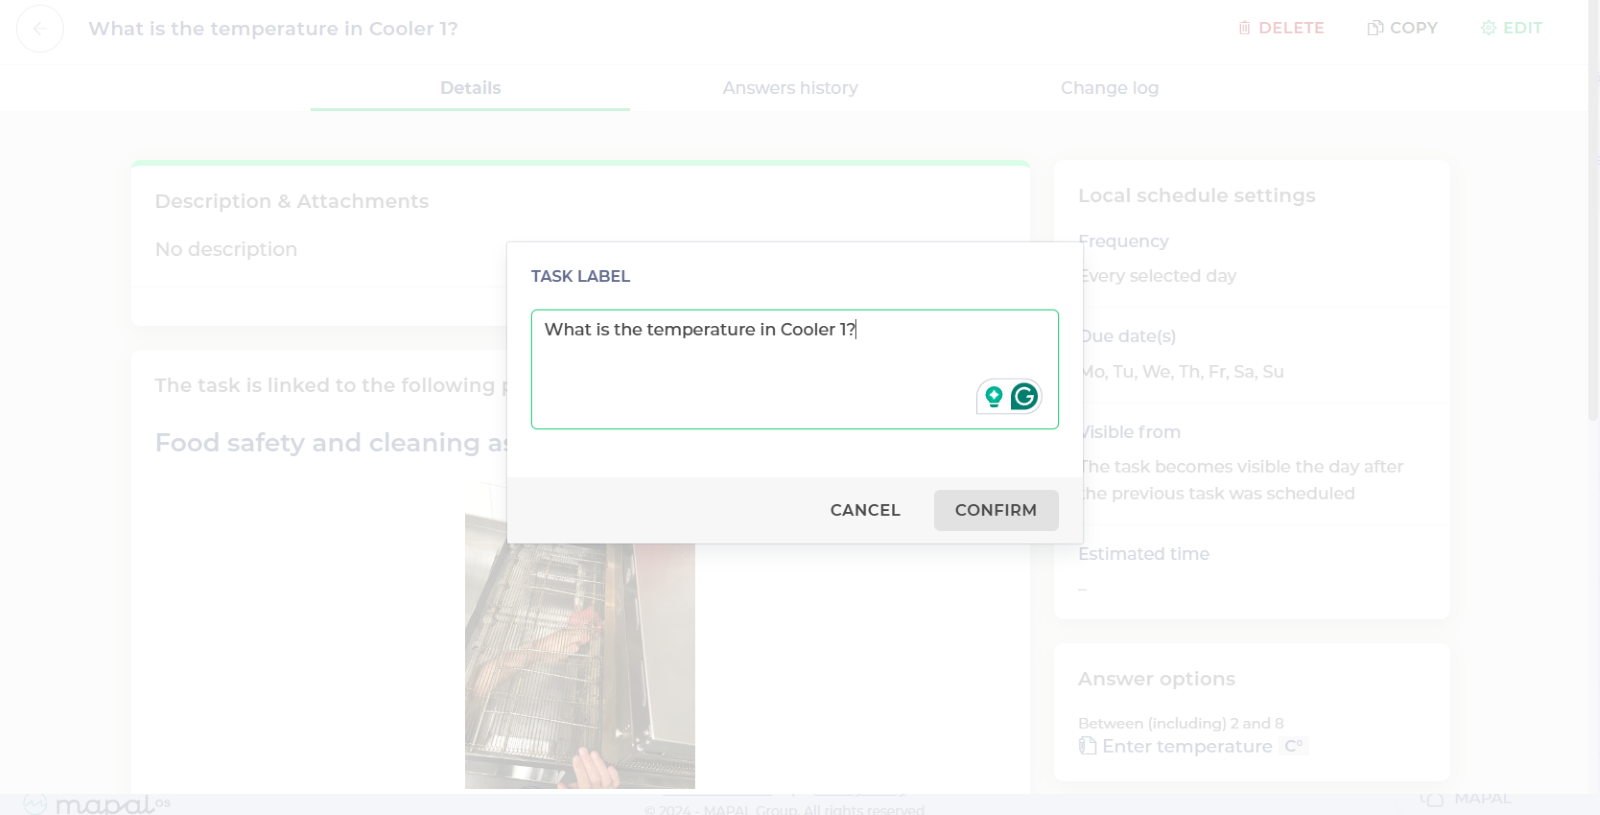
Task: Click the 'Local schedule settings' heading
Action: (x=1196, y=196)
